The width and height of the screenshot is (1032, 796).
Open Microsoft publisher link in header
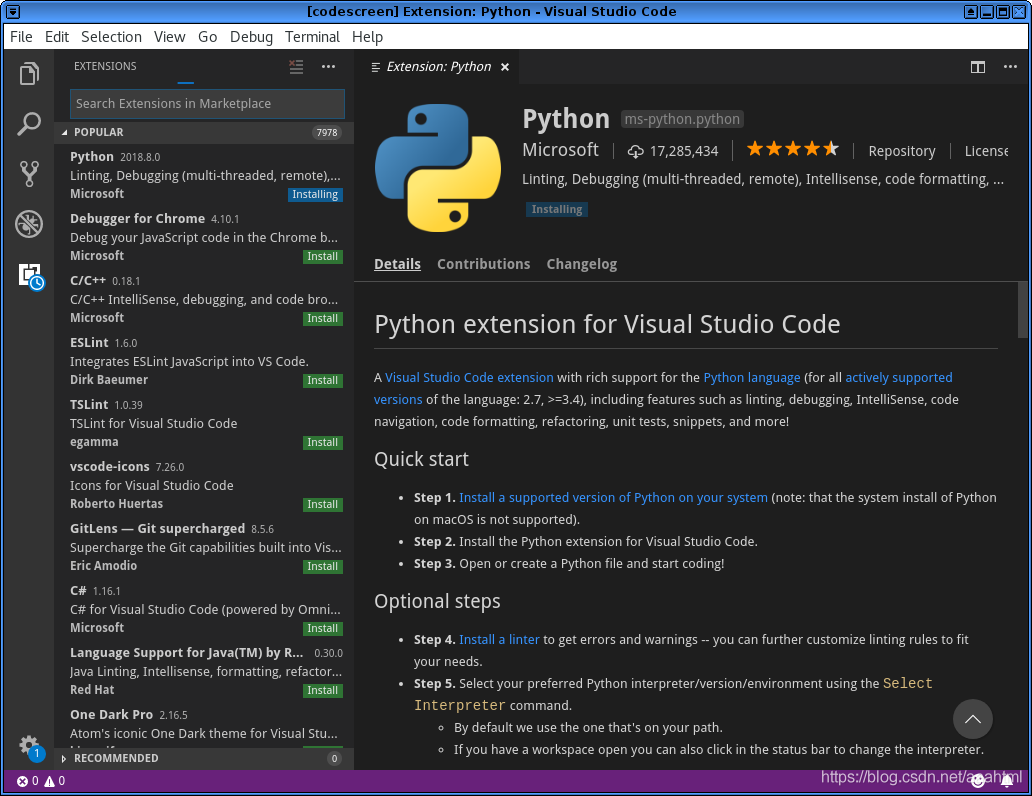[x=560, y=150]
